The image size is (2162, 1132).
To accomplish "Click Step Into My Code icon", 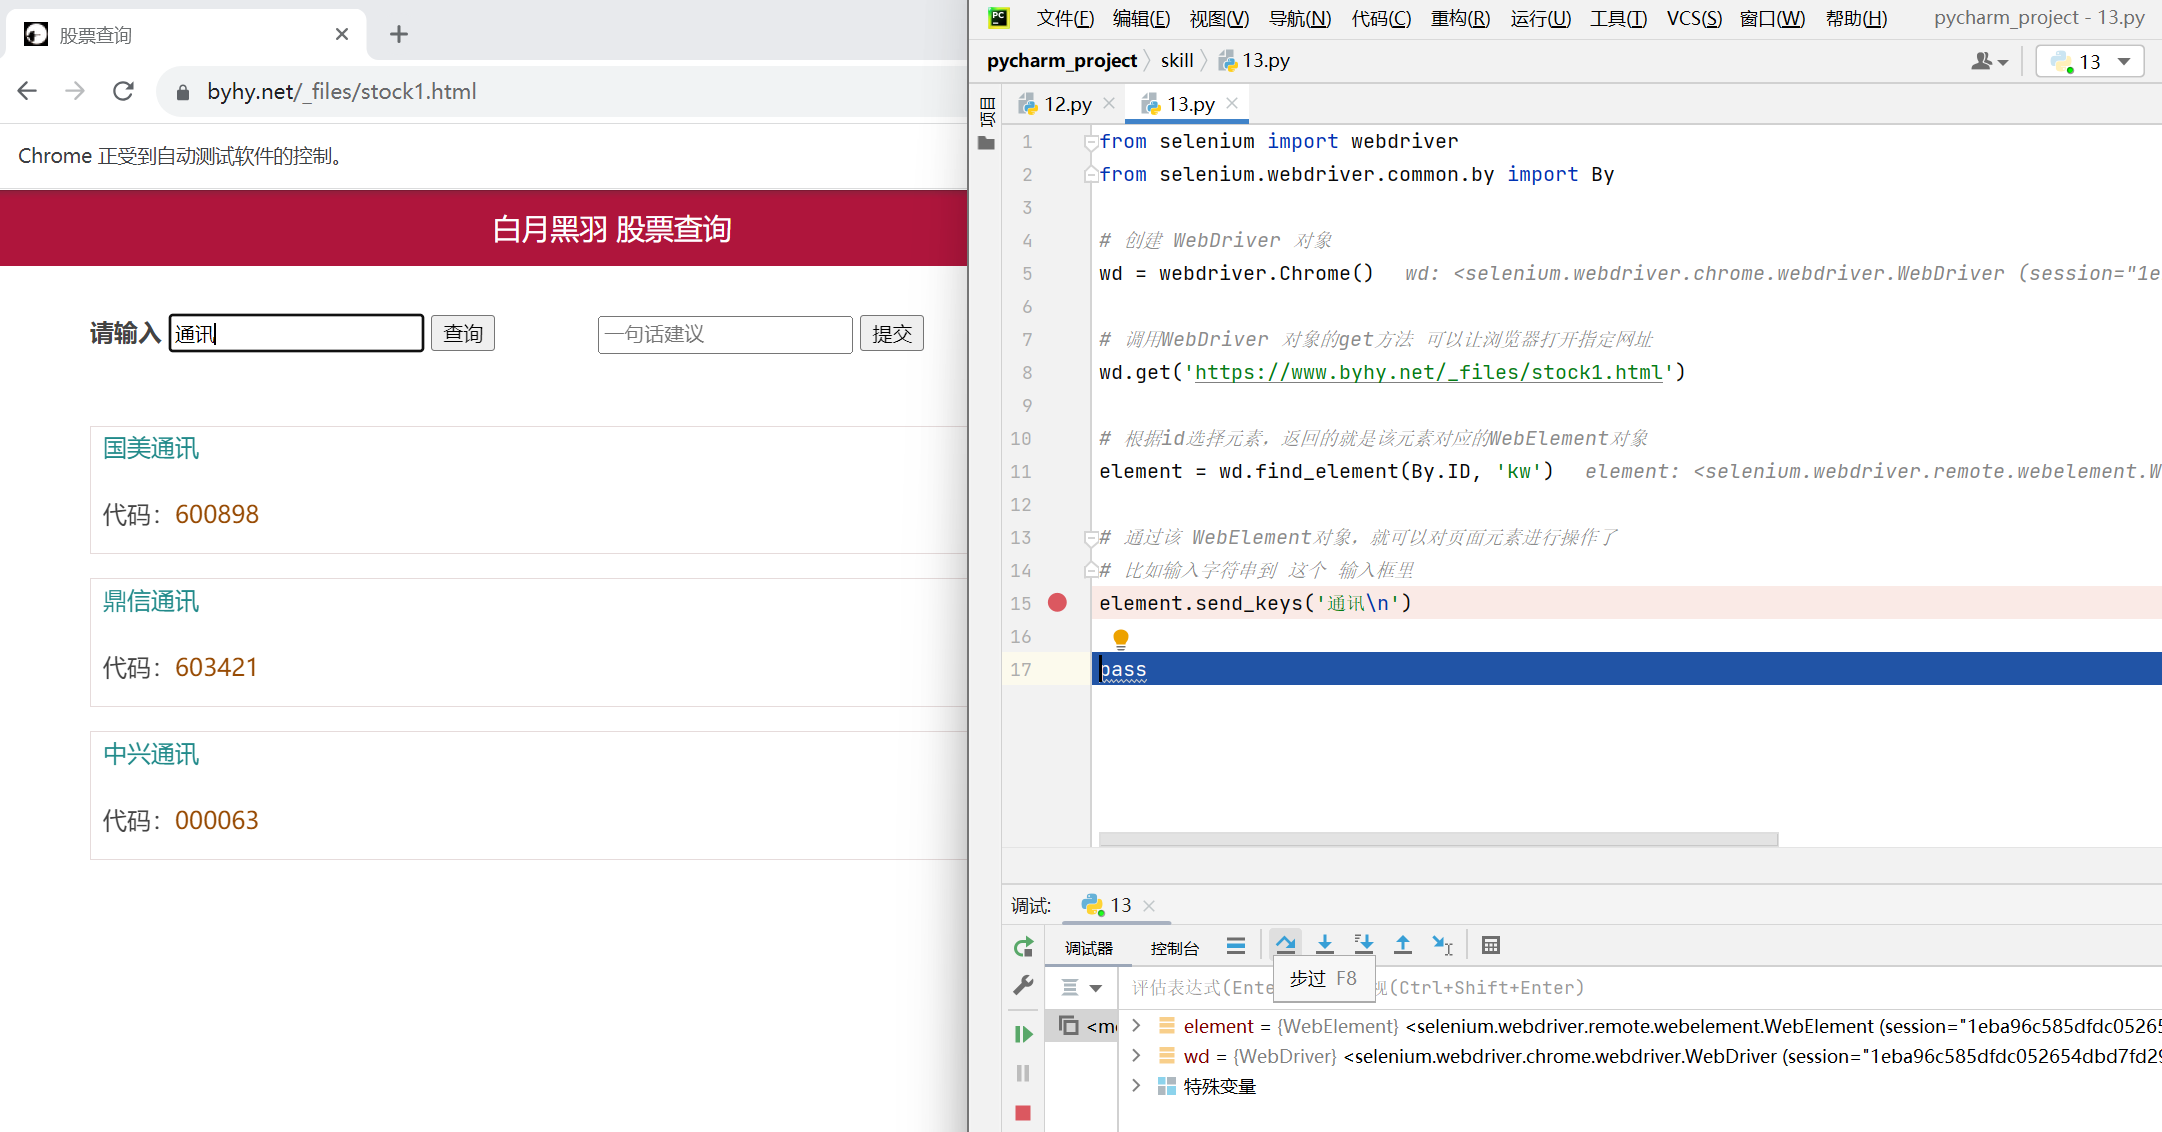I will click(1364, 945).
